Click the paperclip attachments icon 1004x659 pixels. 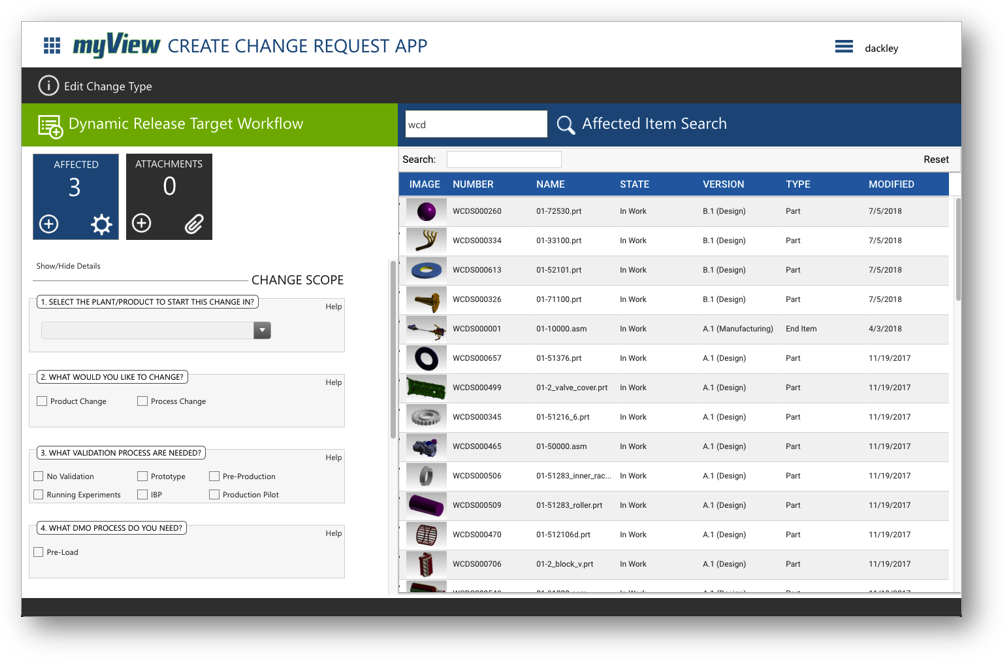click(x=194, y=224)
